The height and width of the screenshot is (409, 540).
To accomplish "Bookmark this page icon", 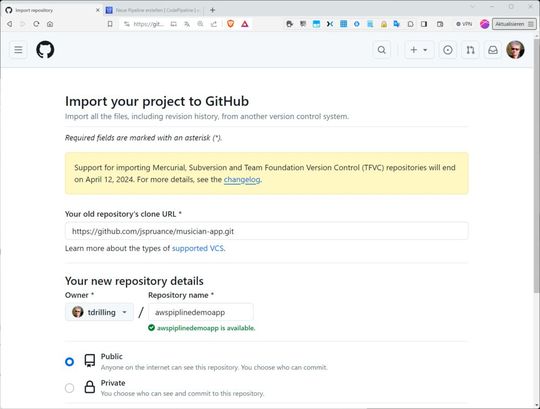I will point(110,24).
